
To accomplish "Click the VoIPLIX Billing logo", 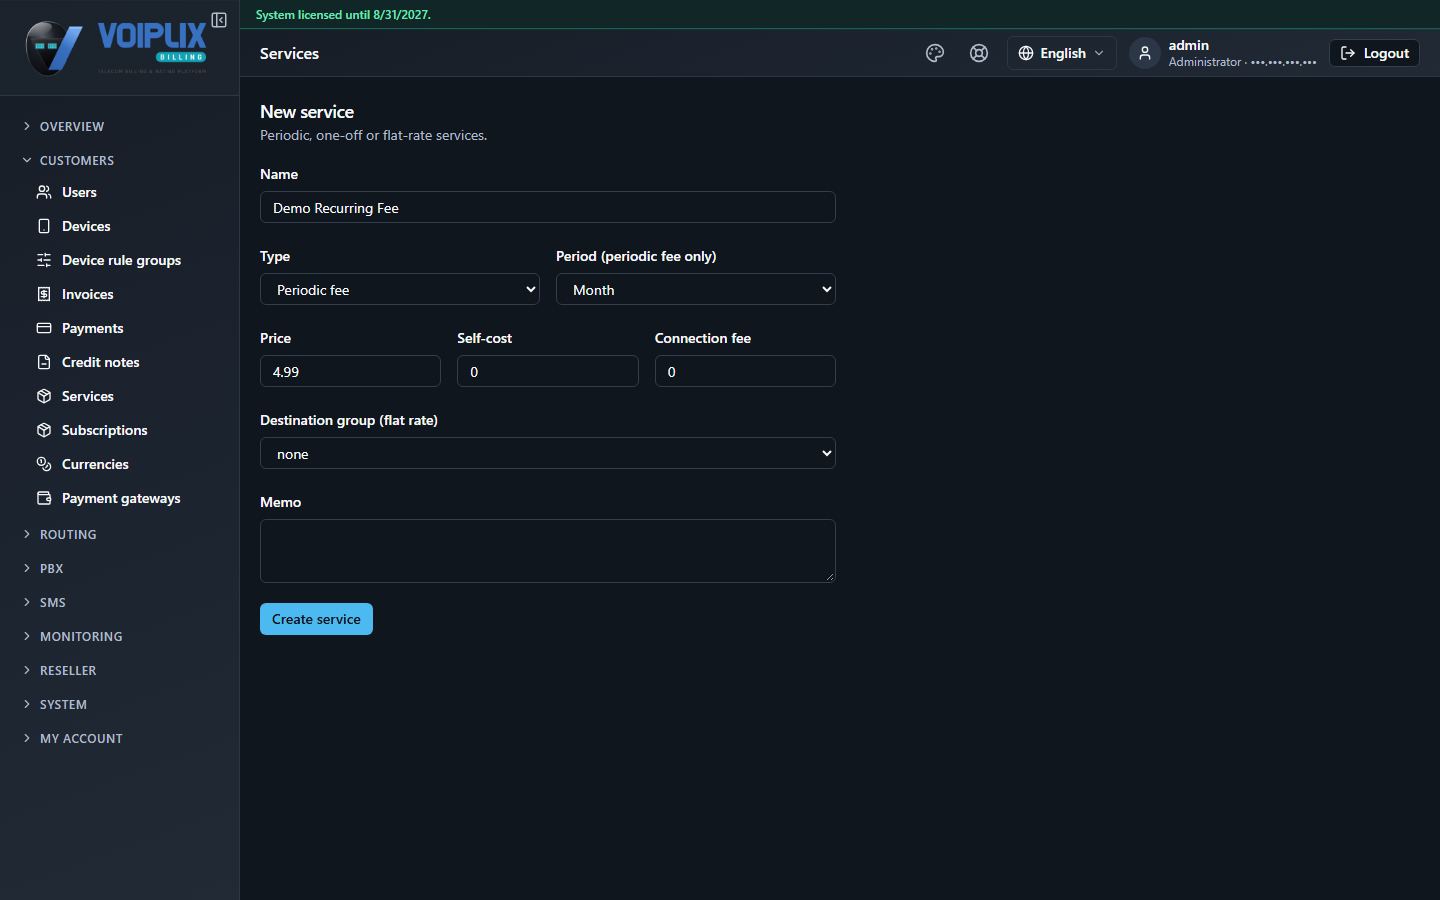I will [116, 48].
